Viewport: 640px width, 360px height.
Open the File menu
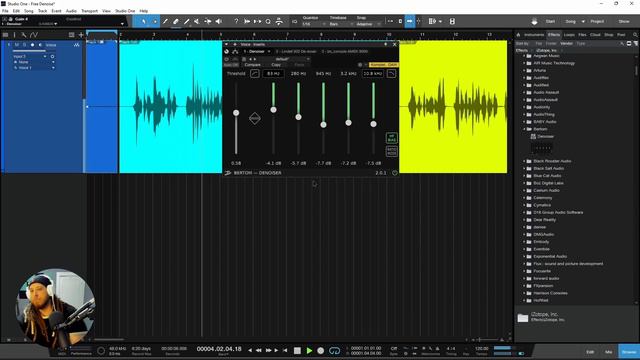[x=5, y=11]
